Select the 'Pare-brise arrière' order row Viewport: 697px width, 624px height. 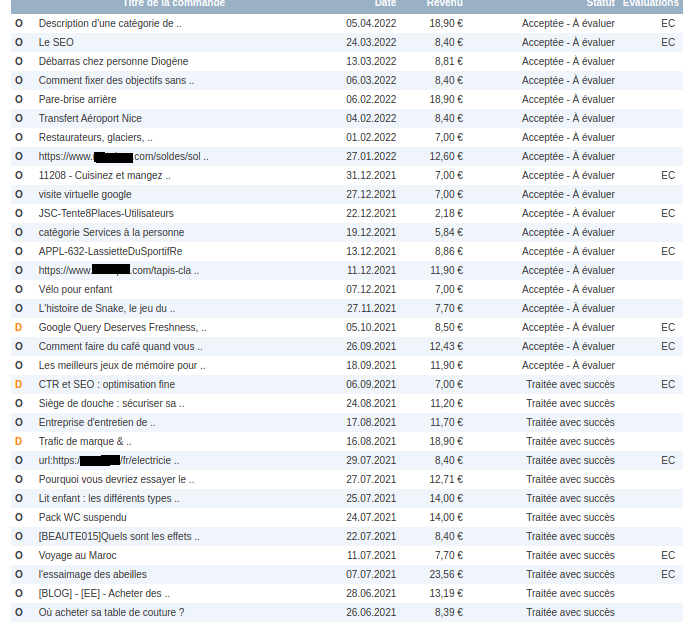click(347, 99)
